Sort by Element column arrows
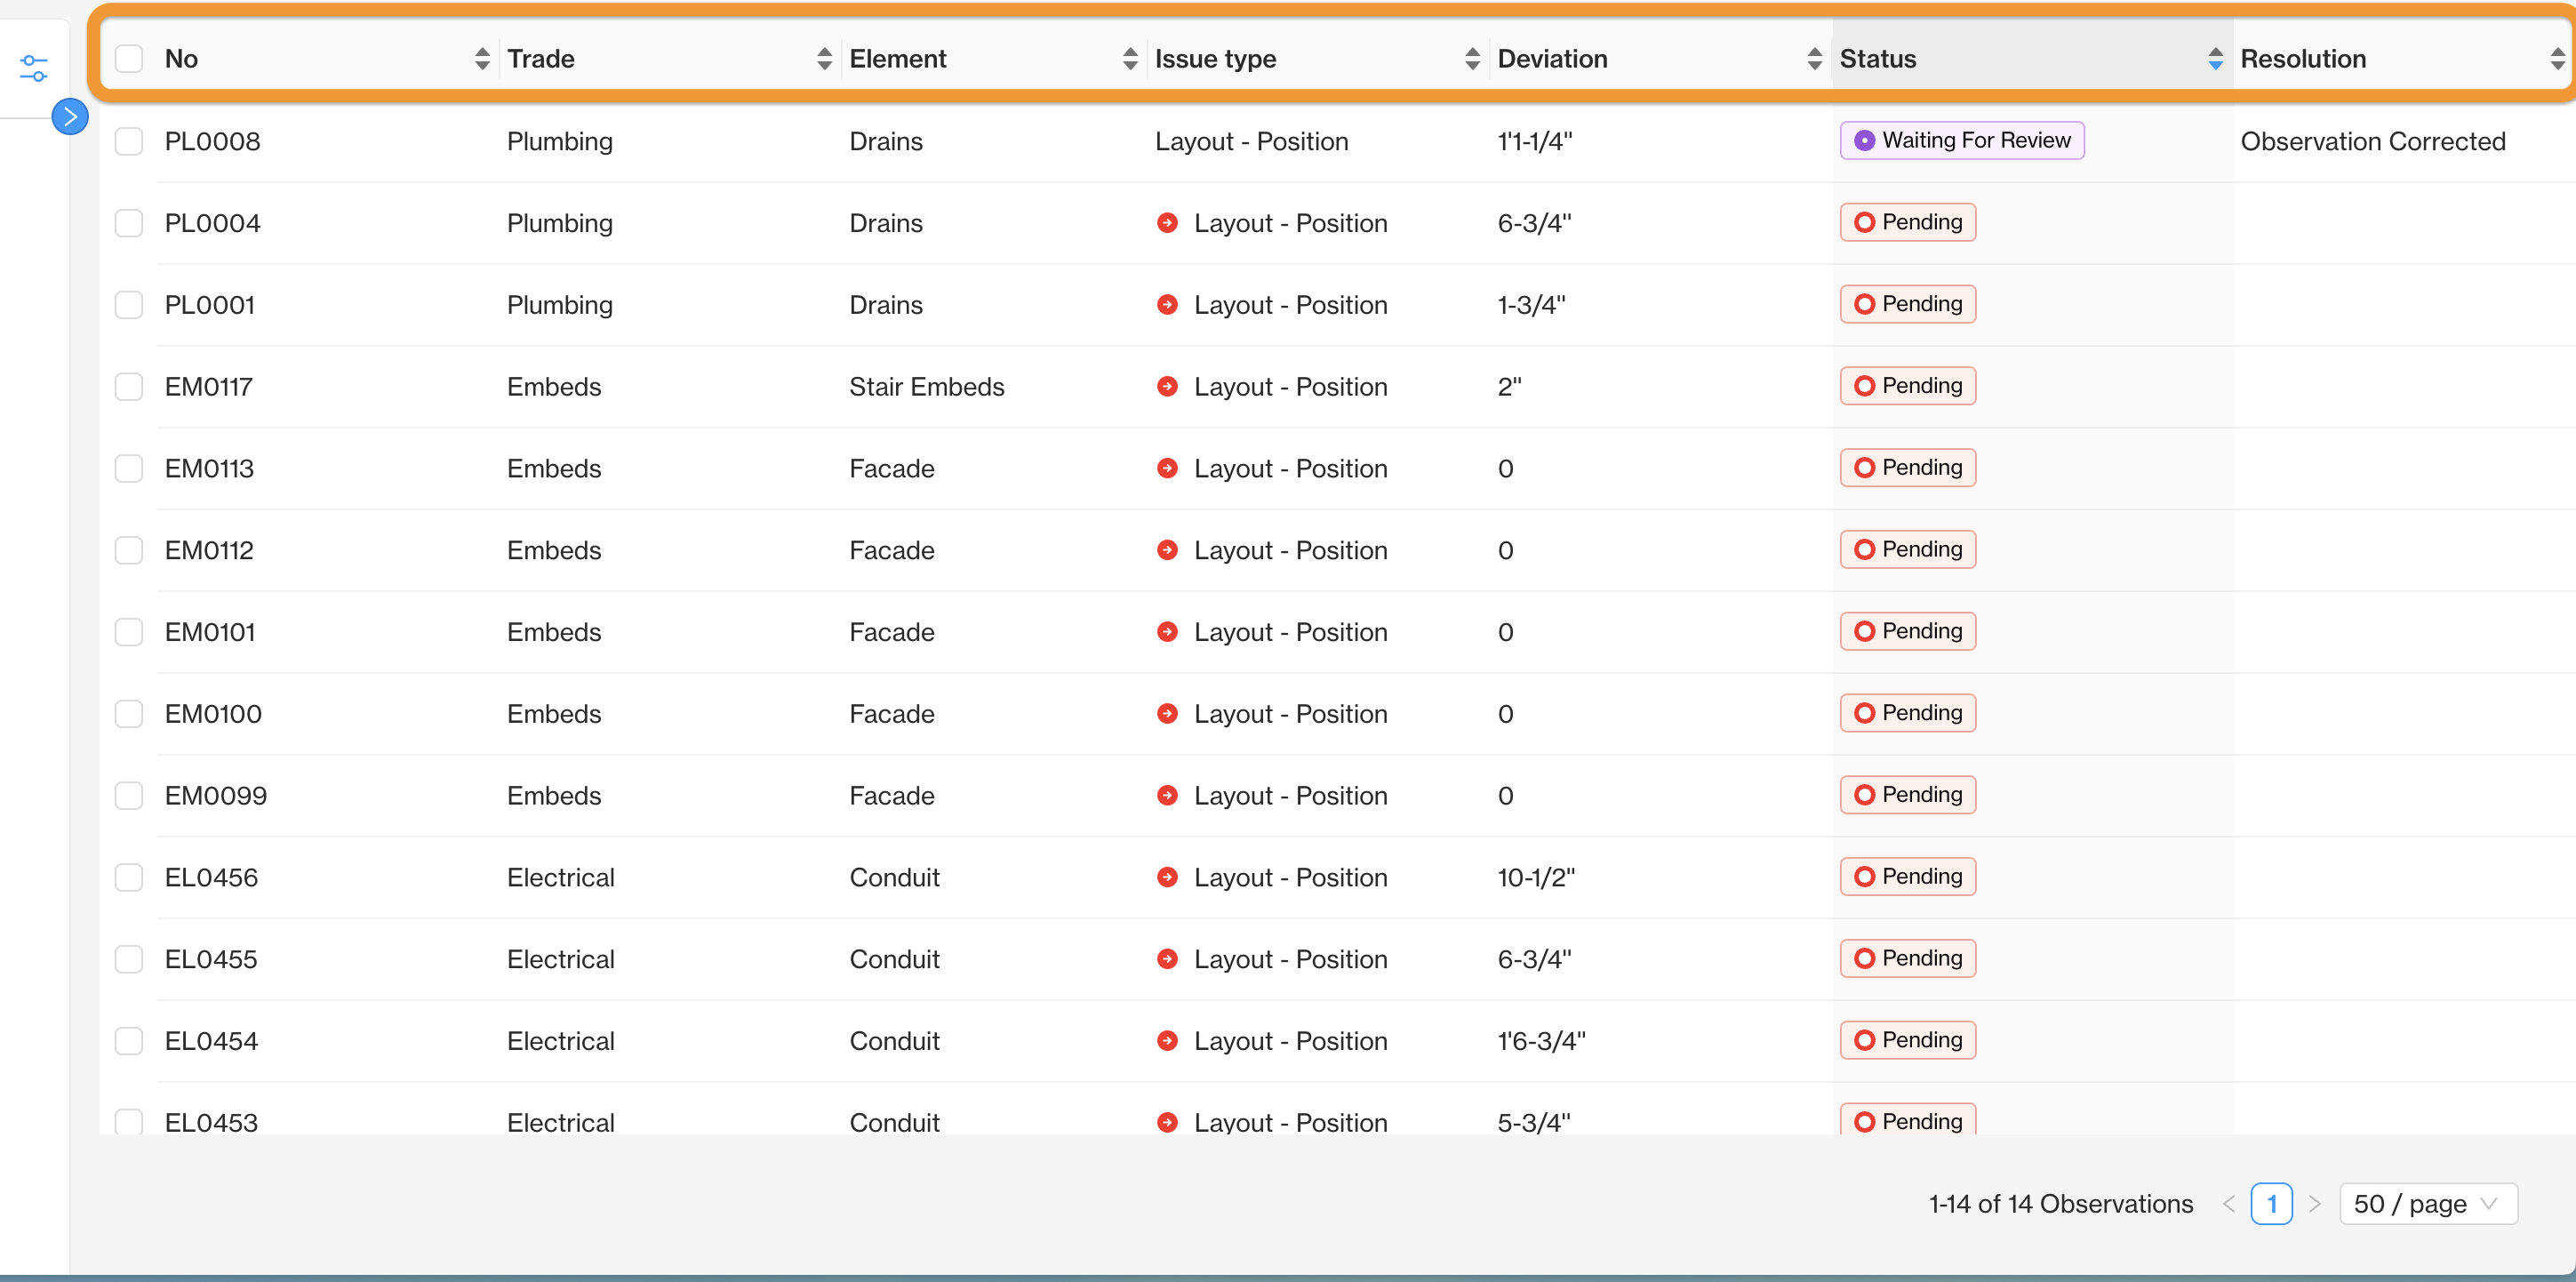2576x1282 pixels. pos(1130,59)
